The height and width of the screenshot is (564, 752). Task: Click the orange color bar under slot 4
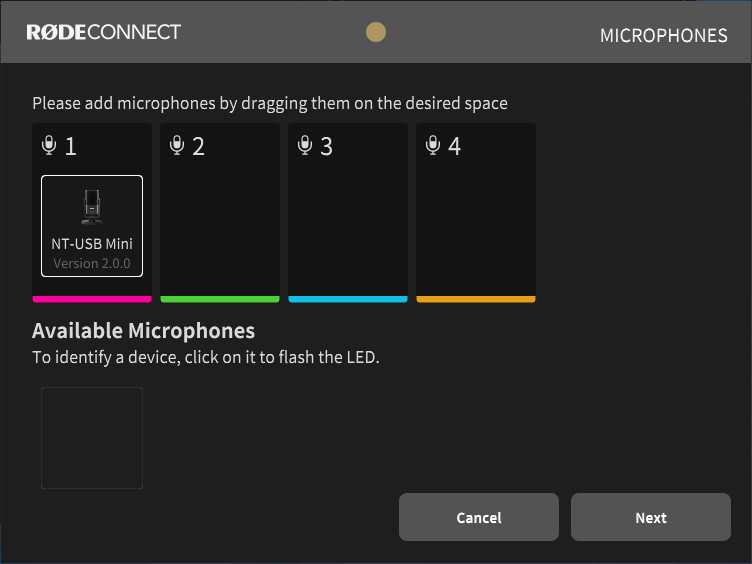point(476,298)
